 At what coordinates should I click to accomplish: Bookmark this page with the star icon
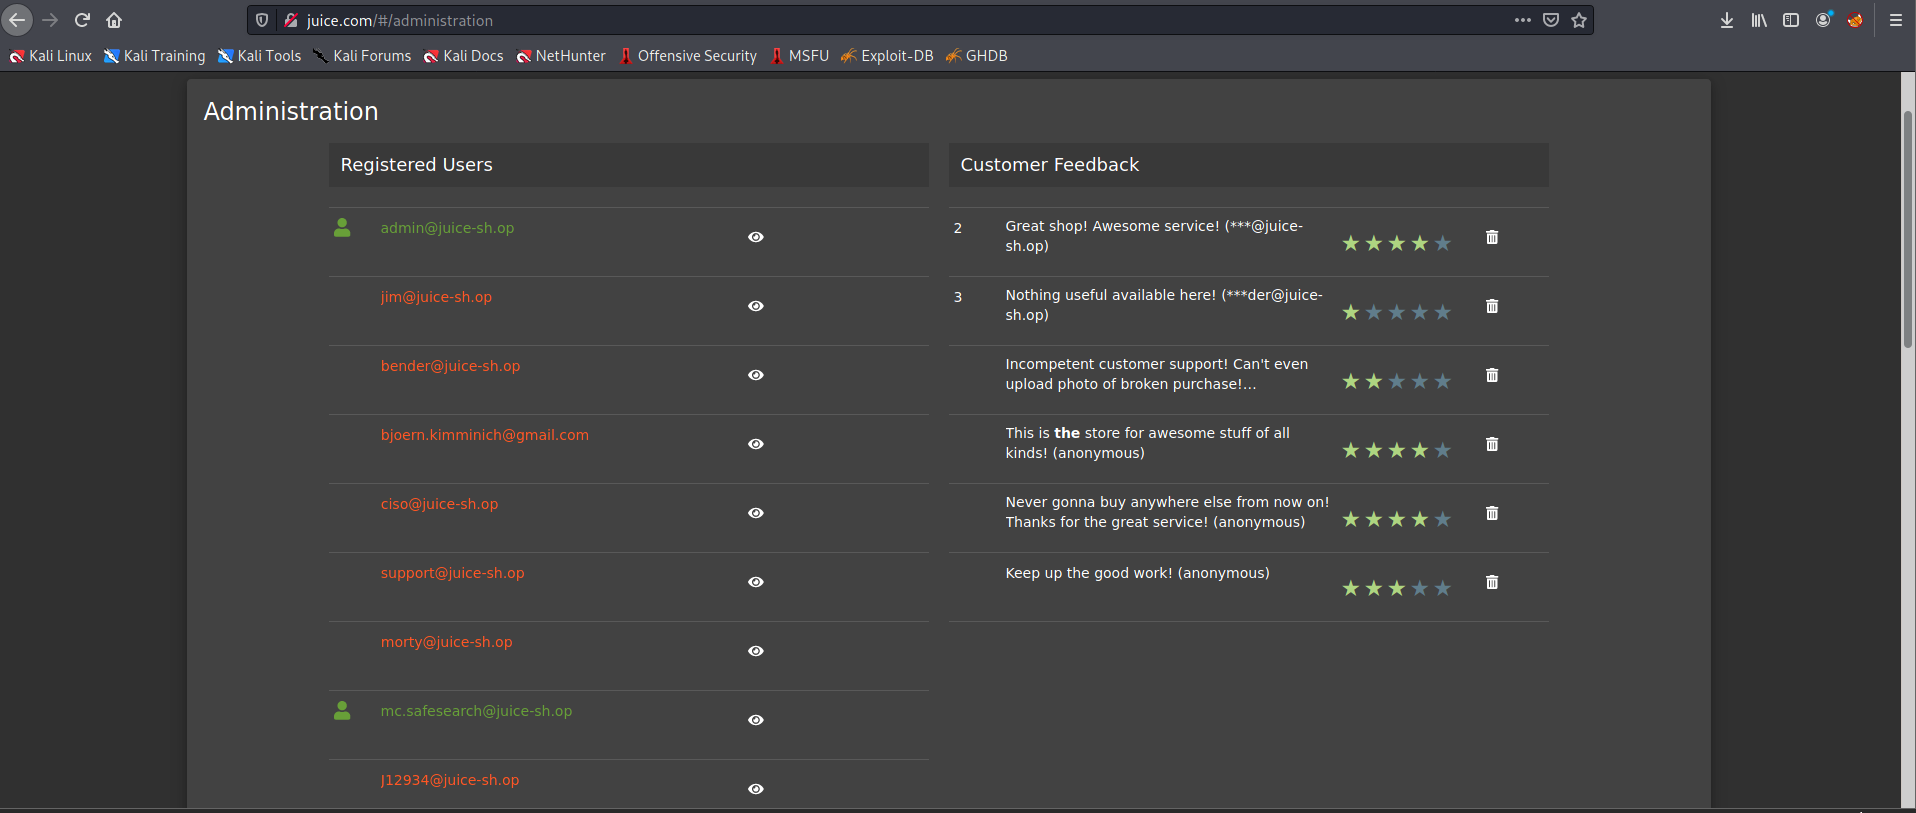pos(1579,20)
